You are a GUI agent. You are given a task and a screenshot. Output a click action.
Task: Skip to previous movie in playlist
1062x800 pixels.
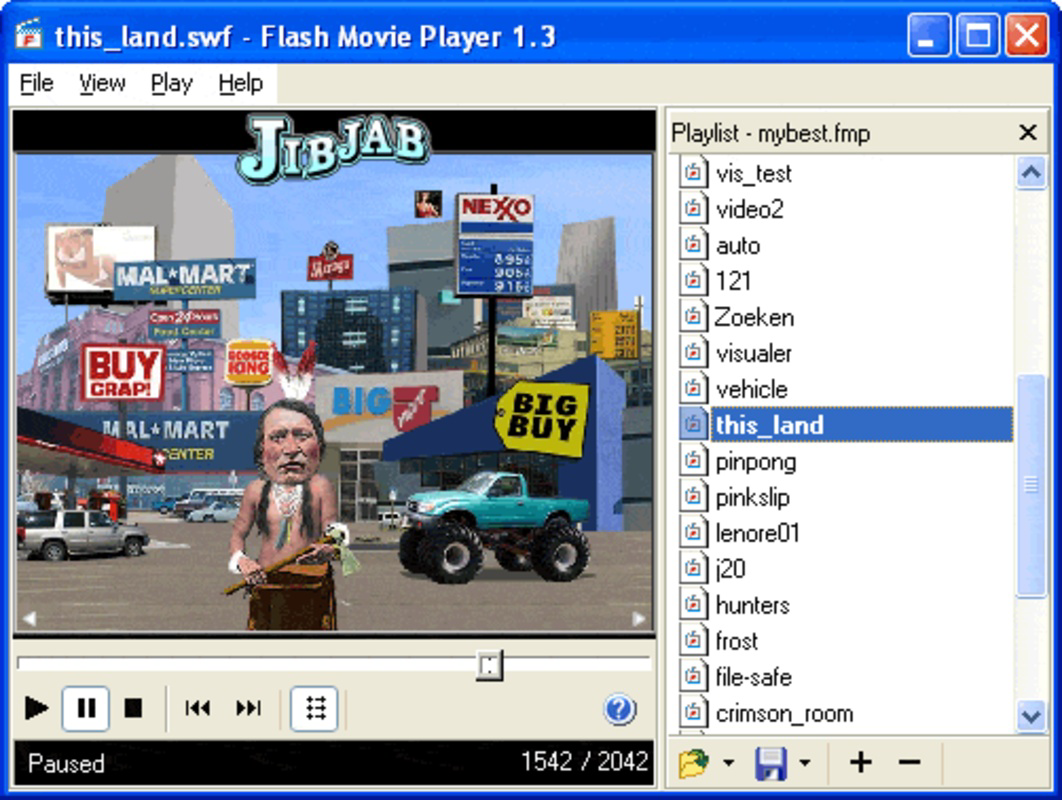[x=197, y=709]
